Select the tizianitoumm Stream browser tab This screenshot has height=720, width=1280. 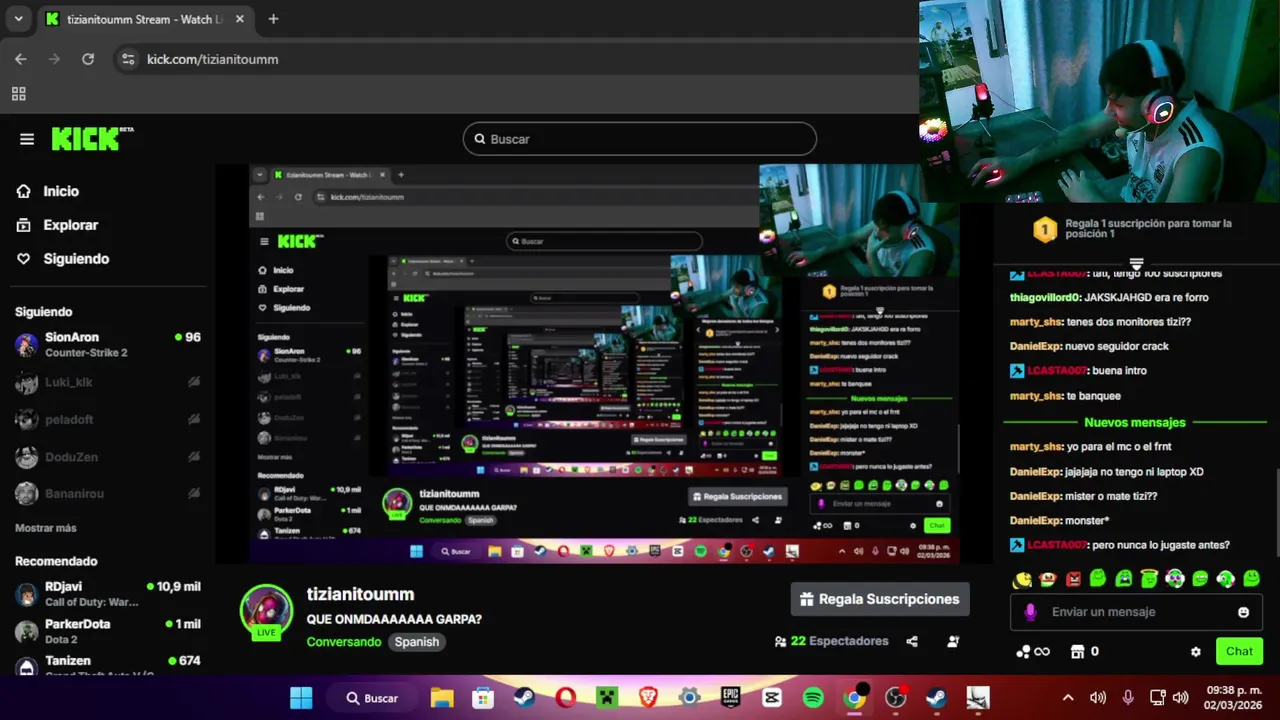145,19
